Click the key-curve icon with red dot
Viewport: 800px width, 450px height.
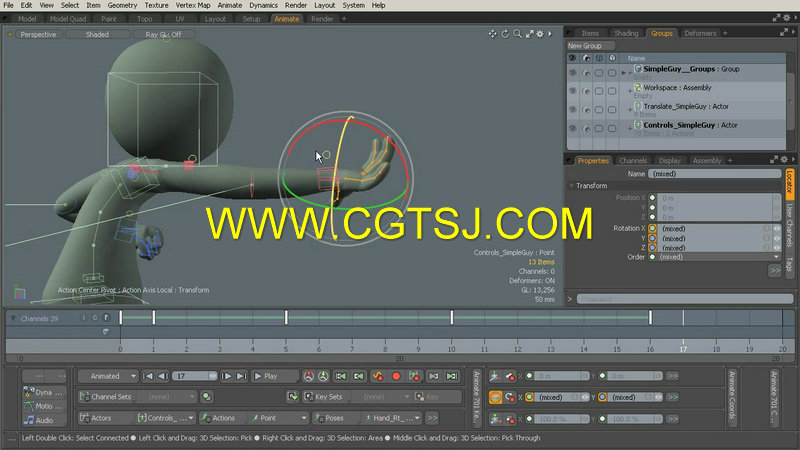click(378, 376)
